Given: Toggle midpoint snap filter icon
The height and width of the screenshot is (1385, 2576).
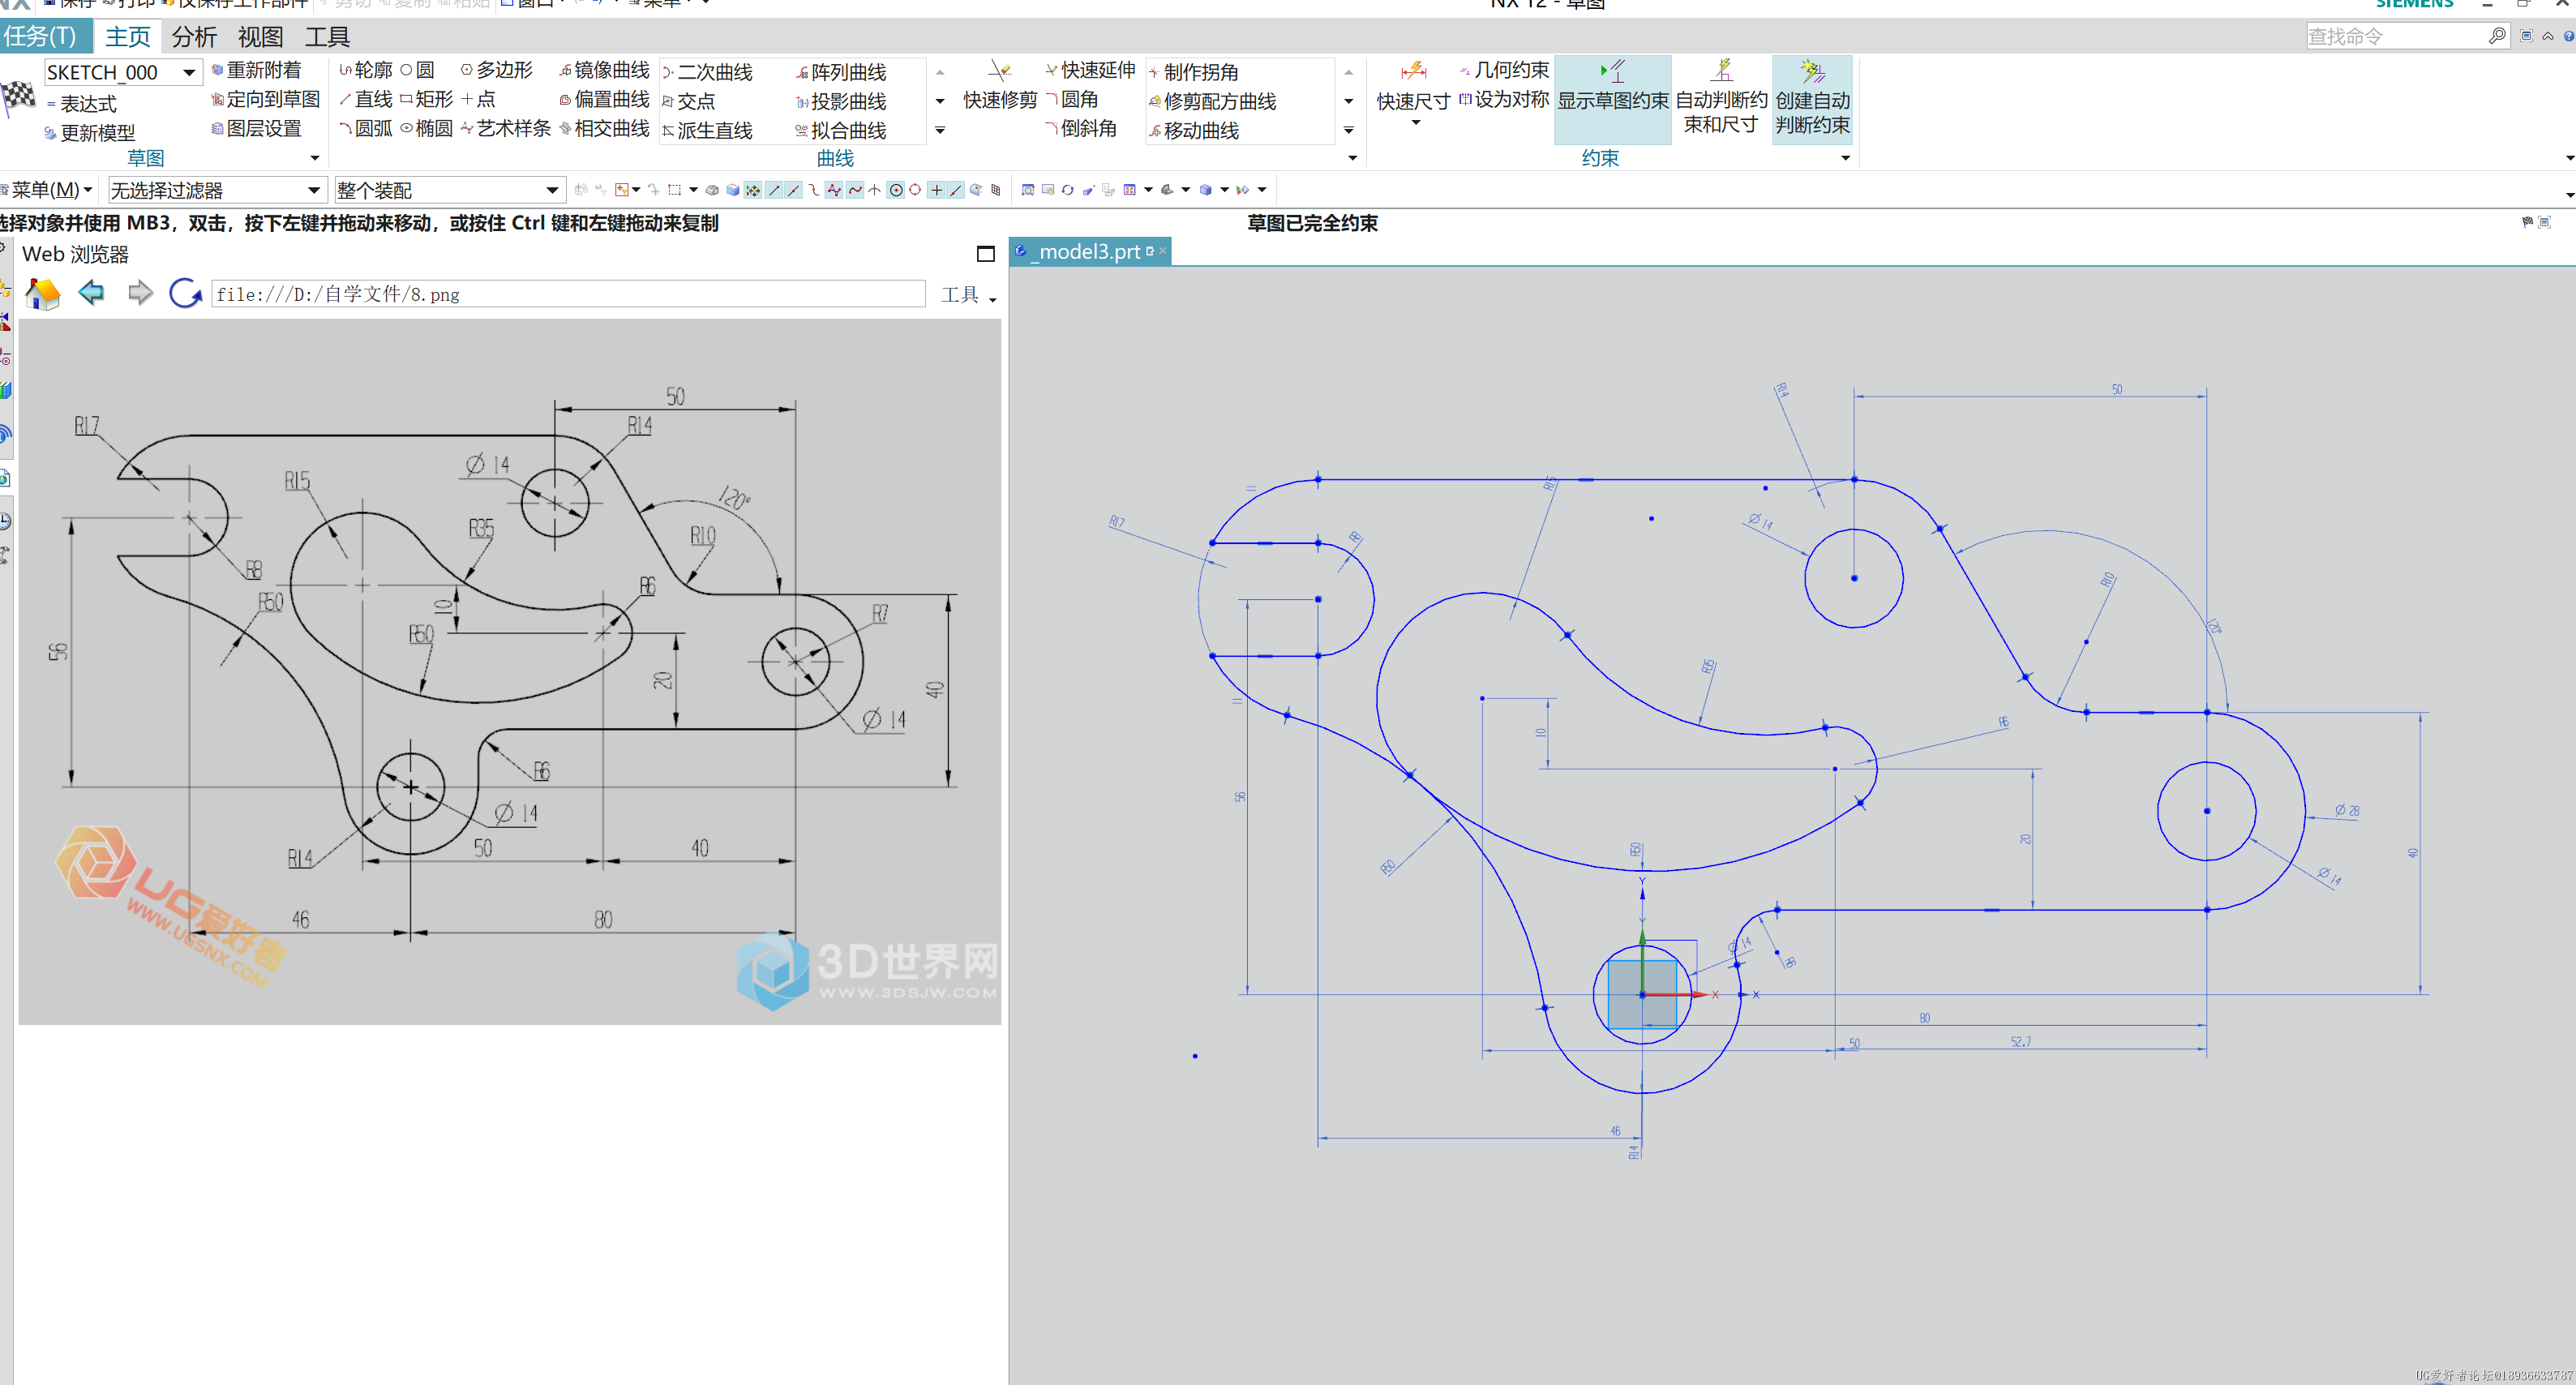Looking at the screenshot, I should tap(794, 190).
